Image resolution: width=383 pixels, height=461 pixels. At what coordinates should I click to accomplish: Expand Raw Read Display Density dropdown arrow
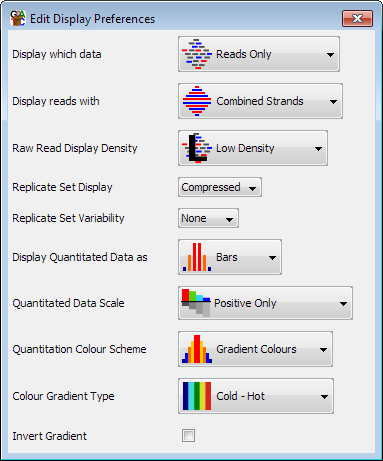pos(318,149)
